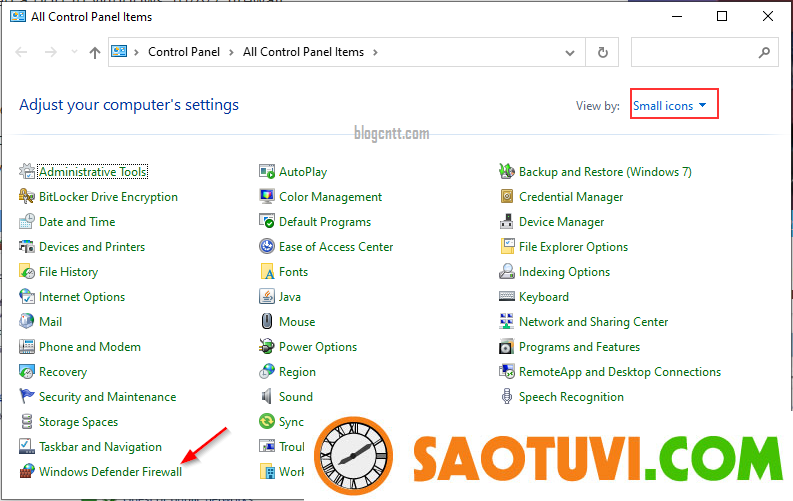The image size is (793, 501).
Task: Click the Default Programs icon
Action: pyautogui.click(x=267, y=221)
